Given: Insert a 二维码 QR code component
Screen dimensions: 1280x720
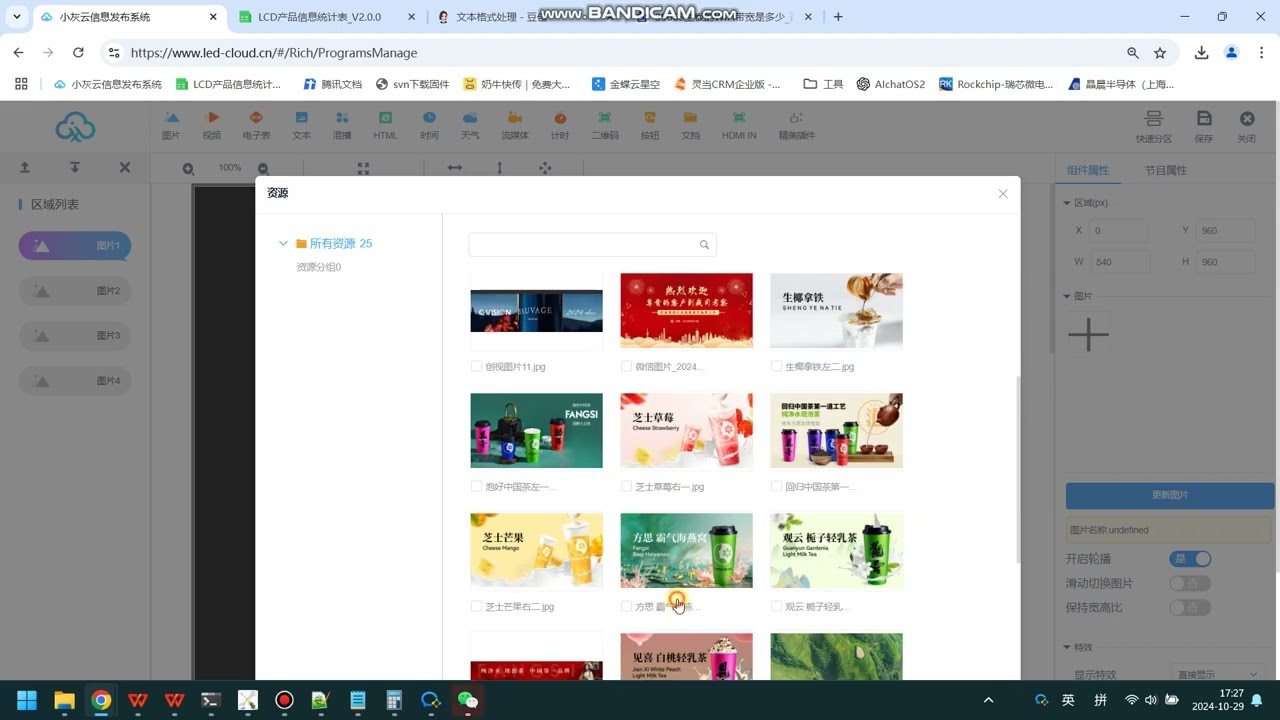Looking at the screenshot, I should coord(605,126).
